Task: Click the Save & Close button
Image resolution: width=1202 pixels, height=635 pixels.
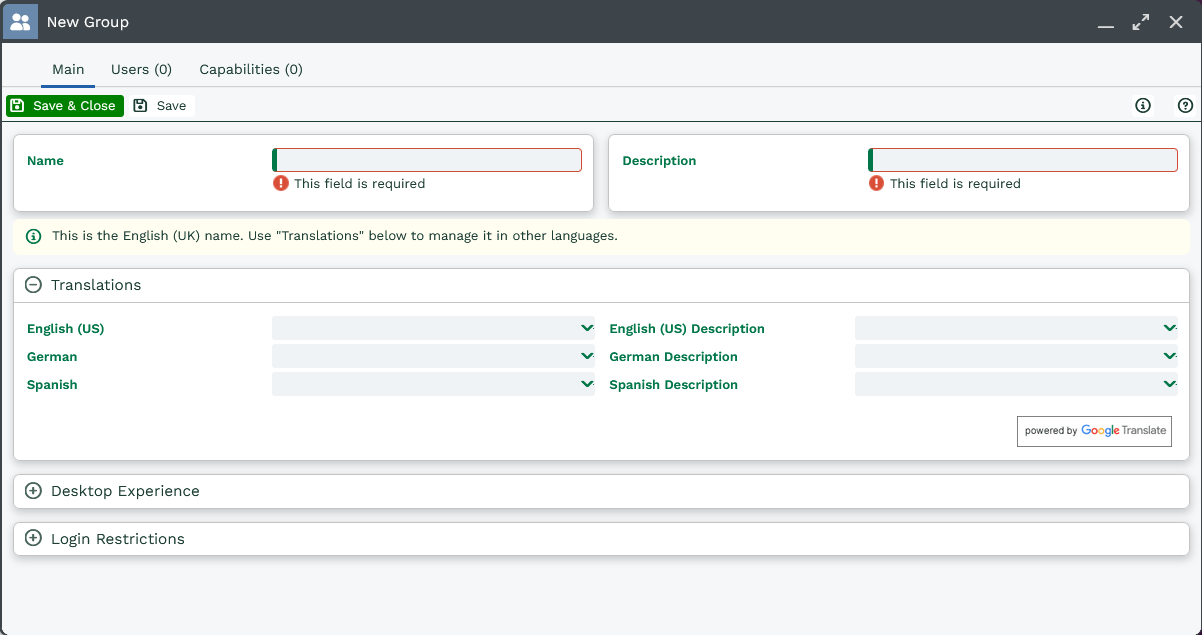Action: pyautogui.click(x=64, y=106)
